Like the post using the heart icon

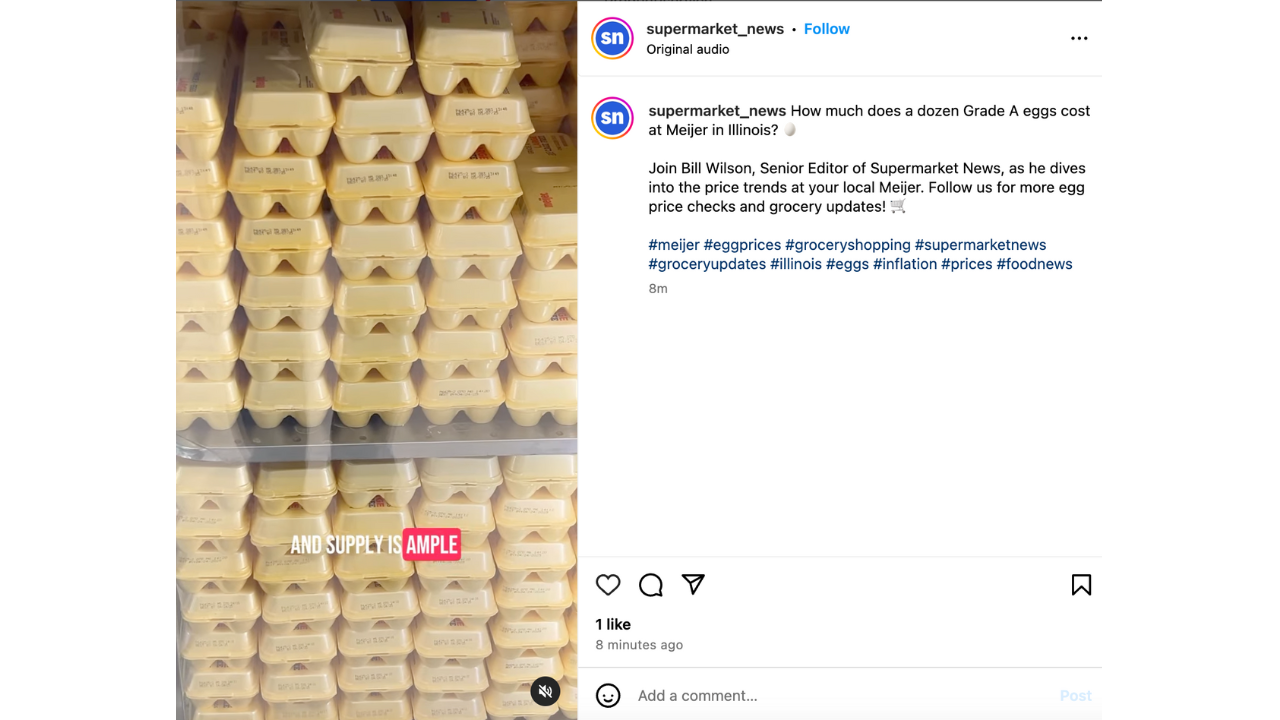coord(608,585)
